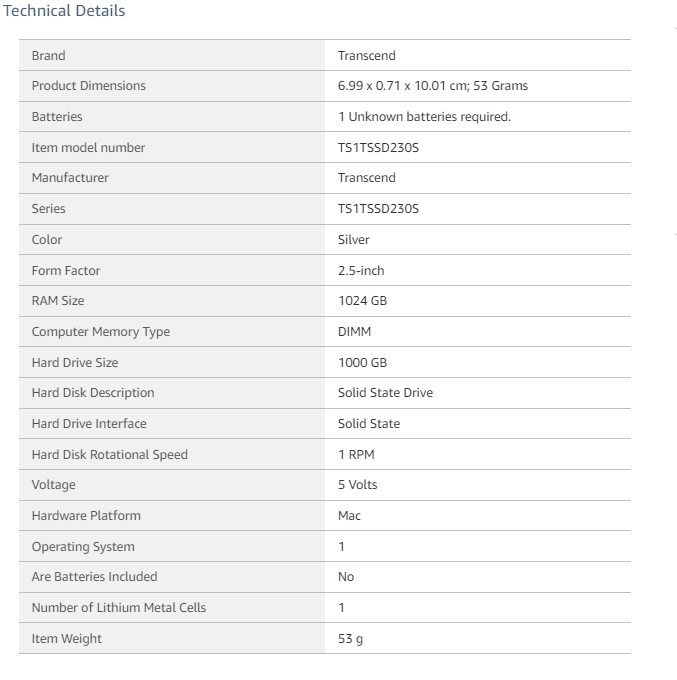Click the Hard Drive Interface label
This screenshot has width=677, height=680.
pyautogui.click(x=89, y=423)
